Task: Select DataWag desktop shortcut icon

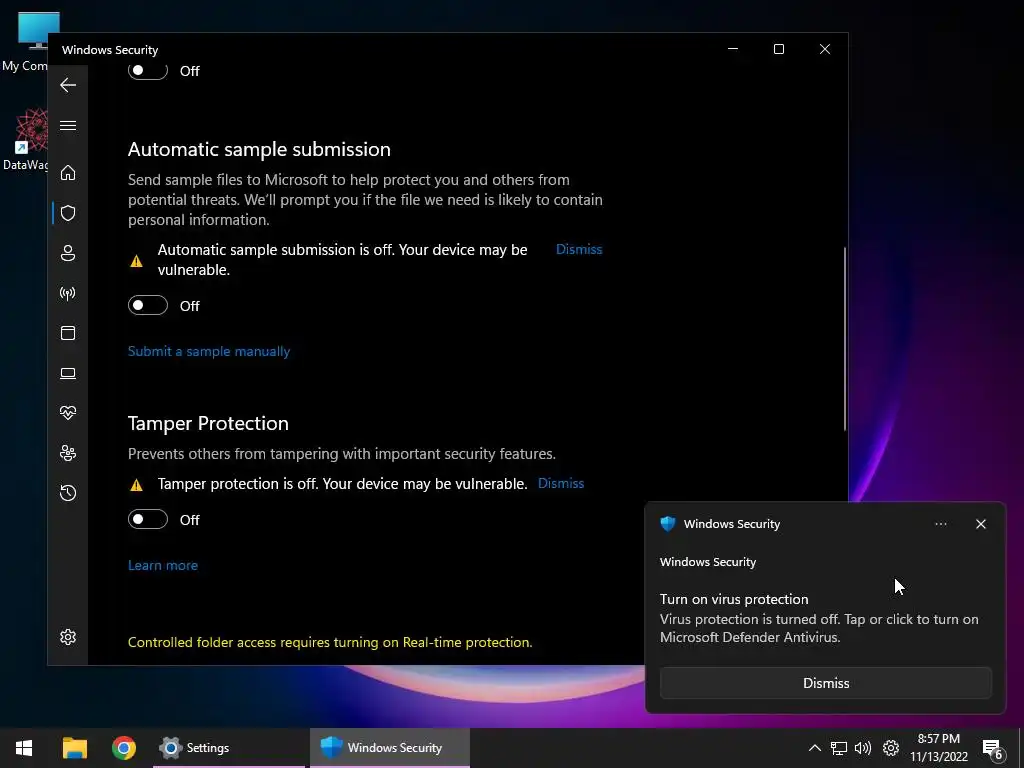Action: point(26,140)
